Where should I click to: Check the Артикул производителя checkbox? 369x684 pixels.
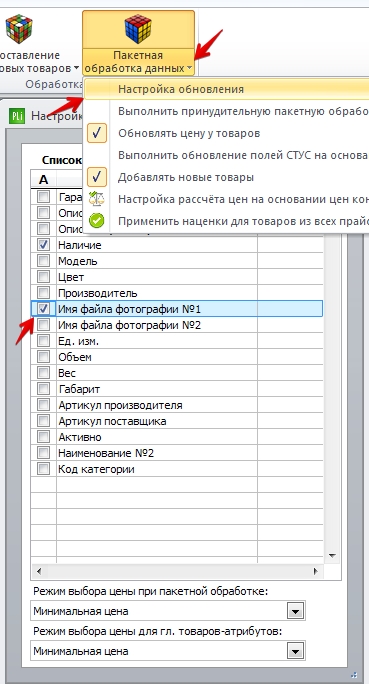click(x=43, y=405)
